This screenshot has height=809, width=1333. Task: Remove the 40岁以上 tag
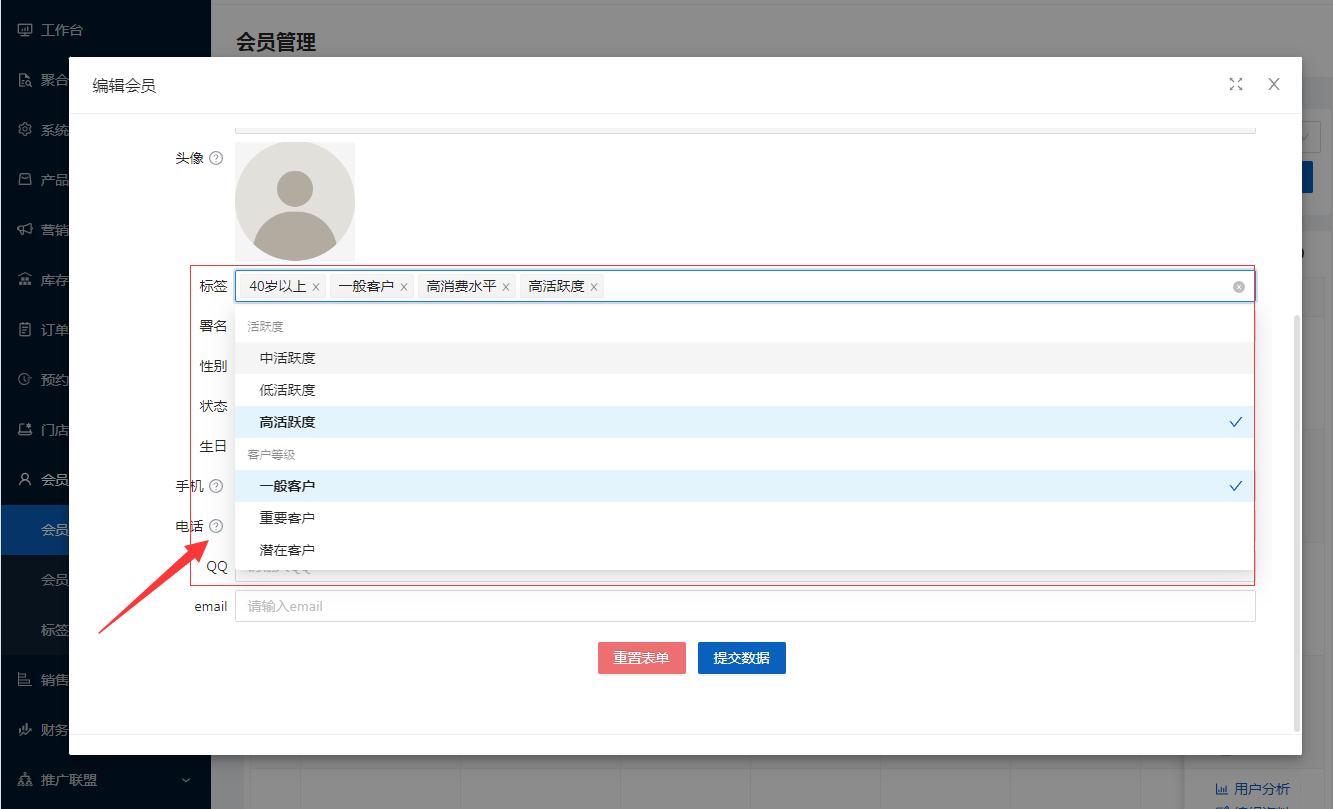pos(316,287)
